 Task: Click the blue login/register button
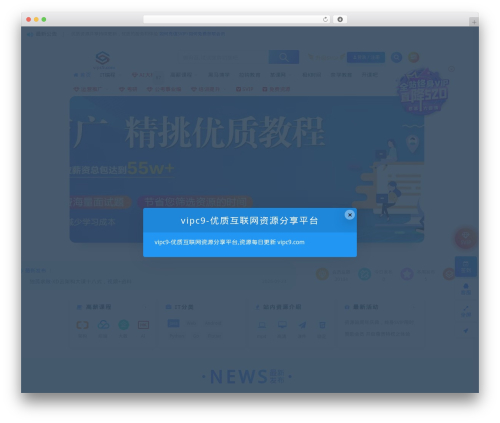pos(366,57)
